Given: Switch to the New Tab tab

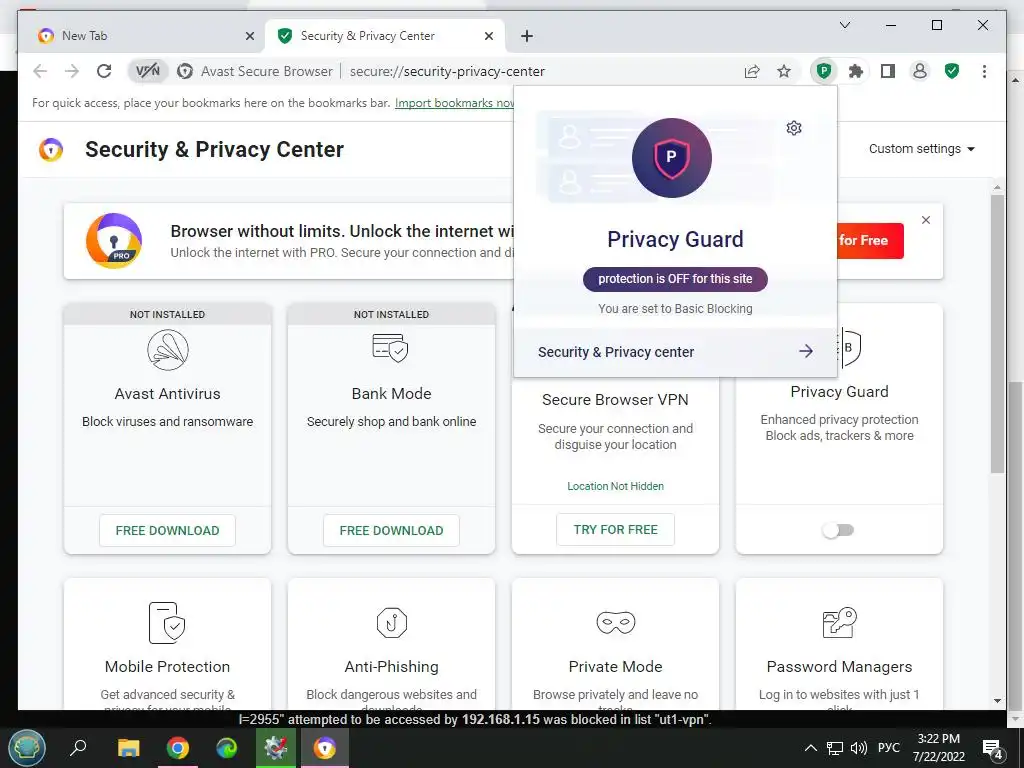Looking at the screenshot, I should (x=142, y=36).
